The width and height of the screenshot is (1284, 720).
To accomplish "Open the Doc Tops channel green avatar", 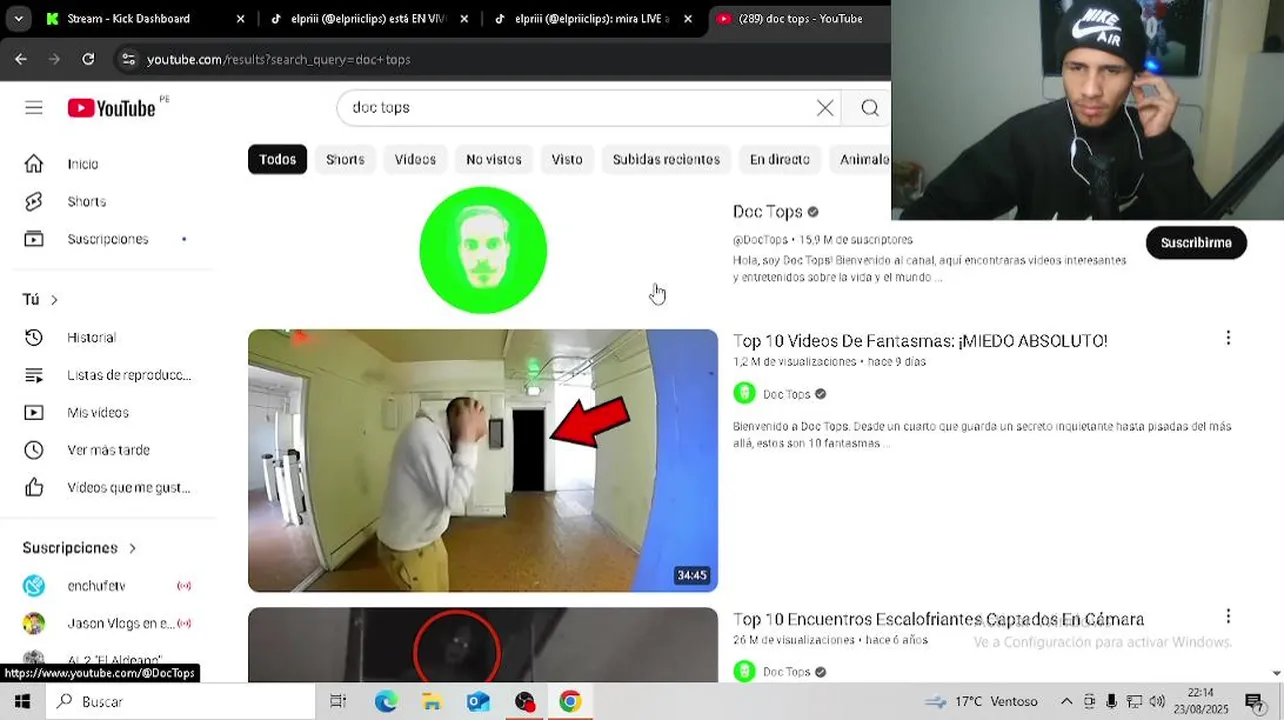I will 483,250.
